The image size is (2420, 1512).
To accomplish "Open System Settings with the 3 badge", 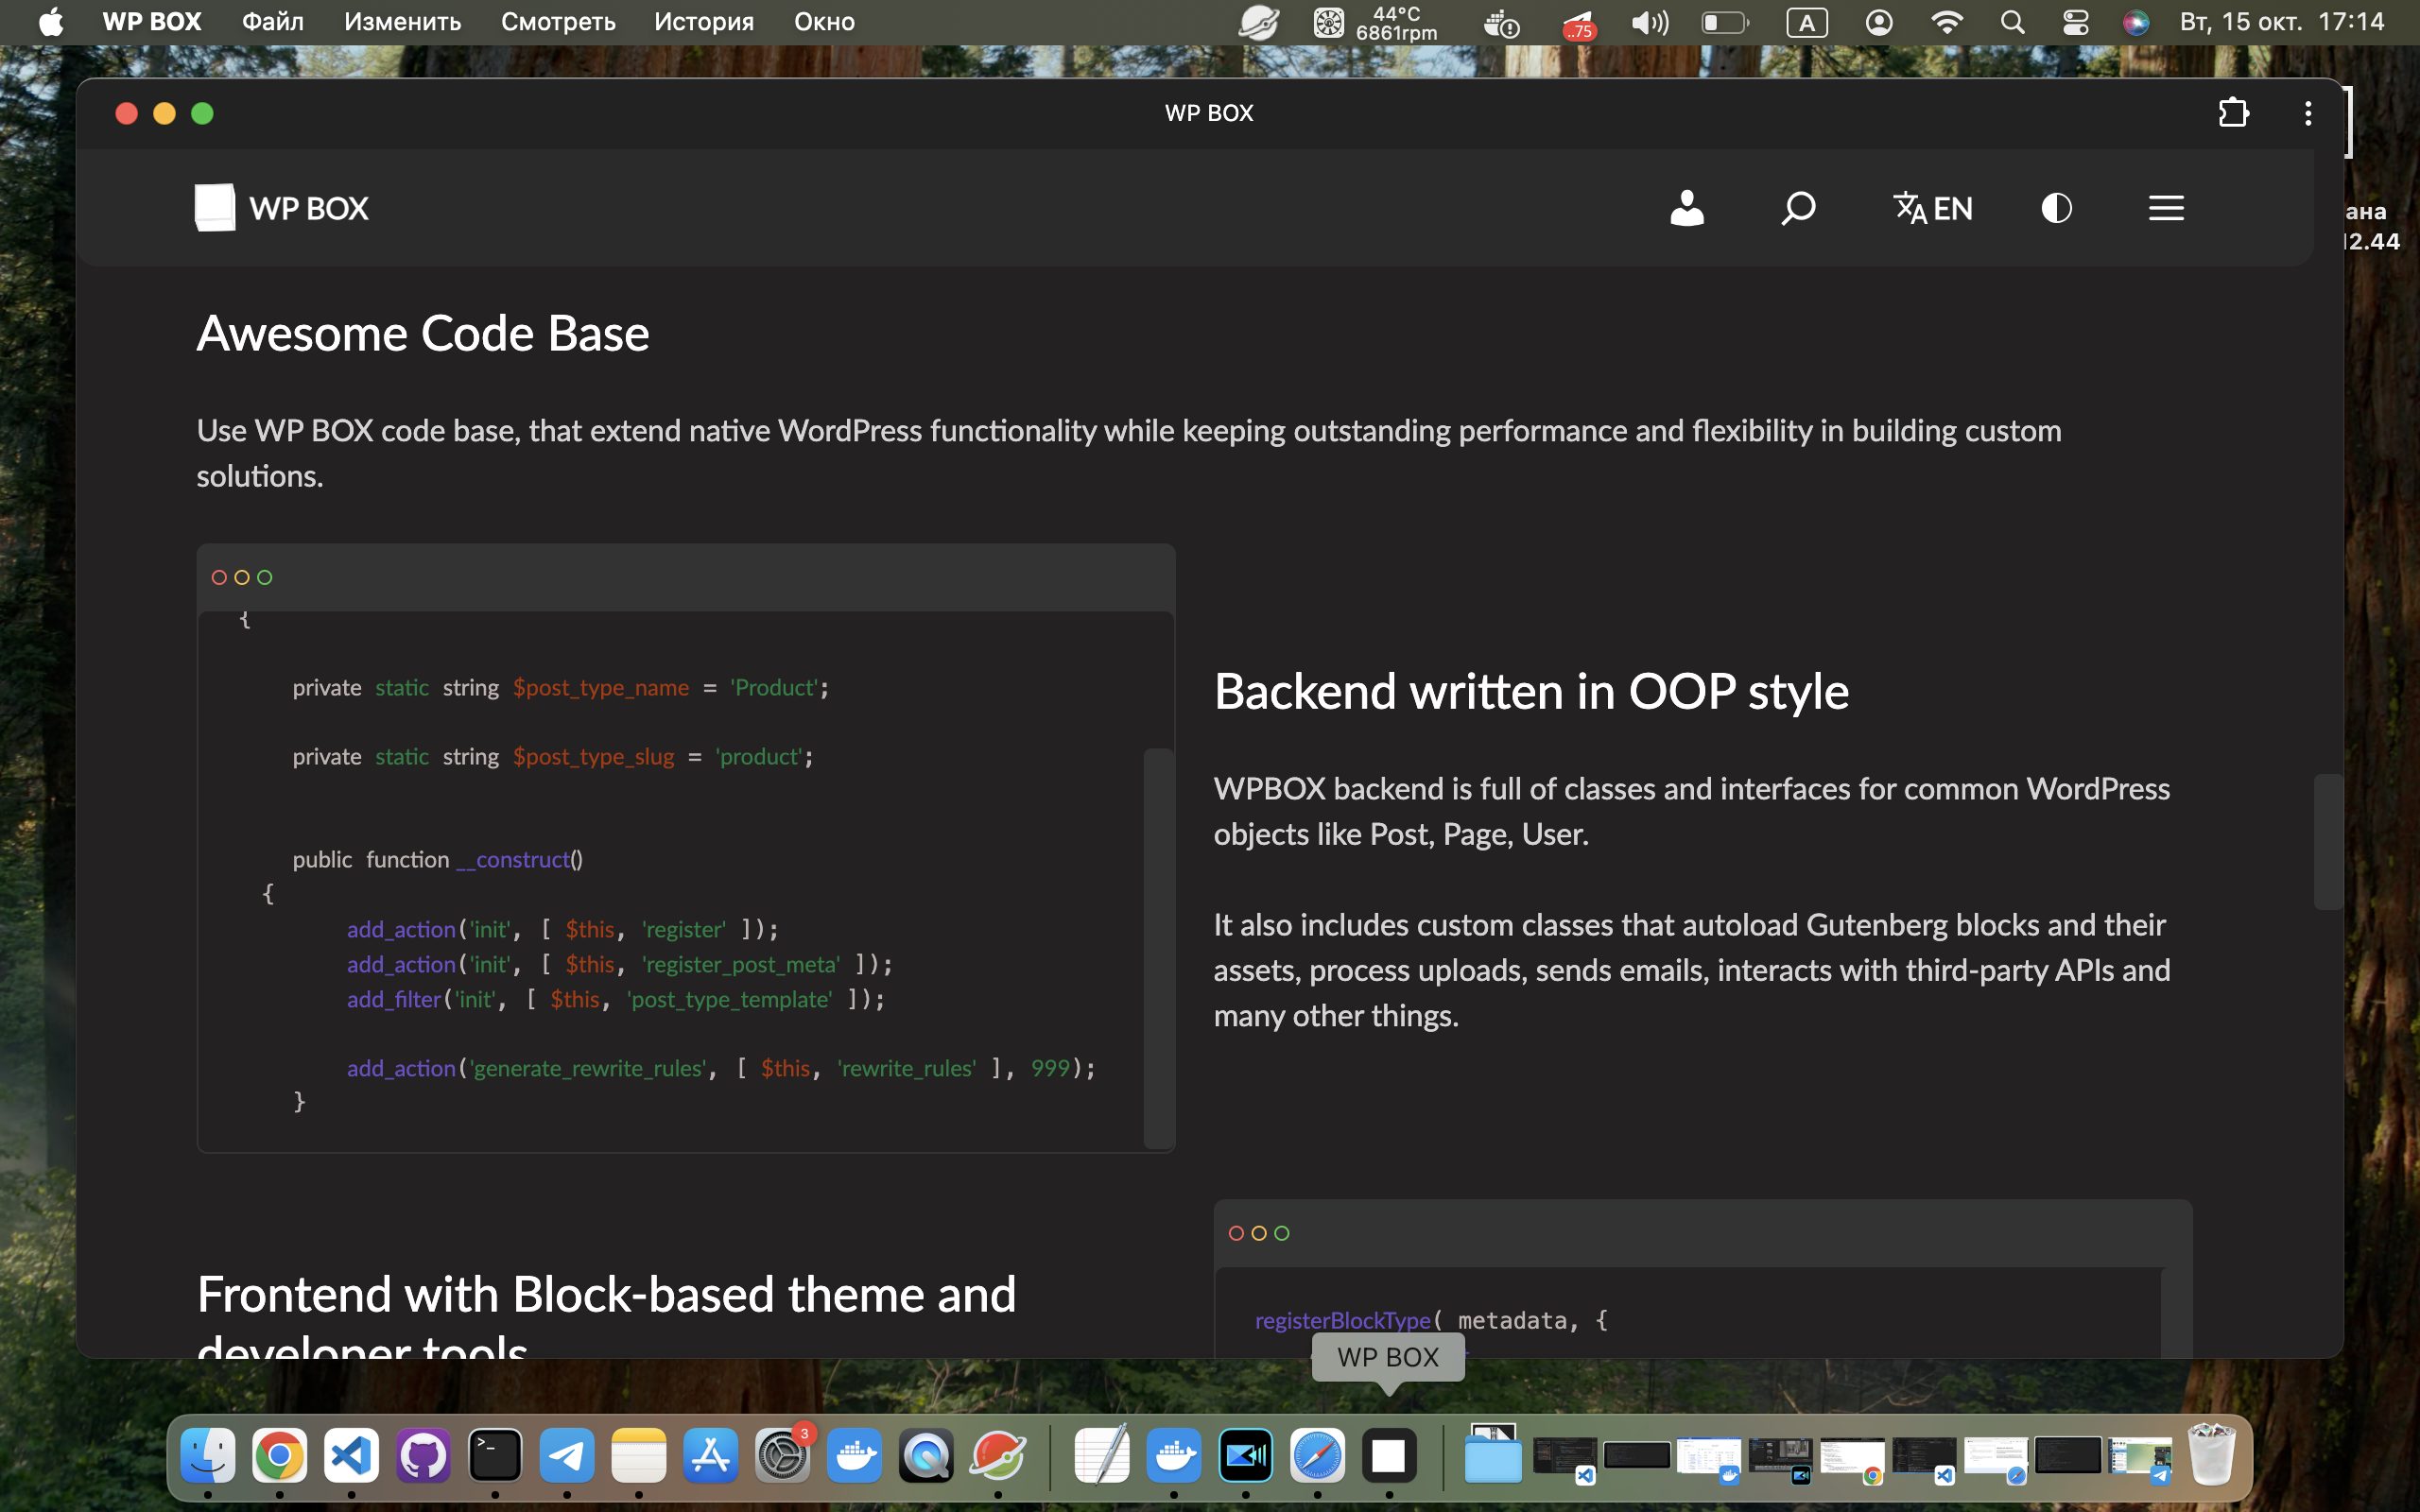I will coord(783,1455).
